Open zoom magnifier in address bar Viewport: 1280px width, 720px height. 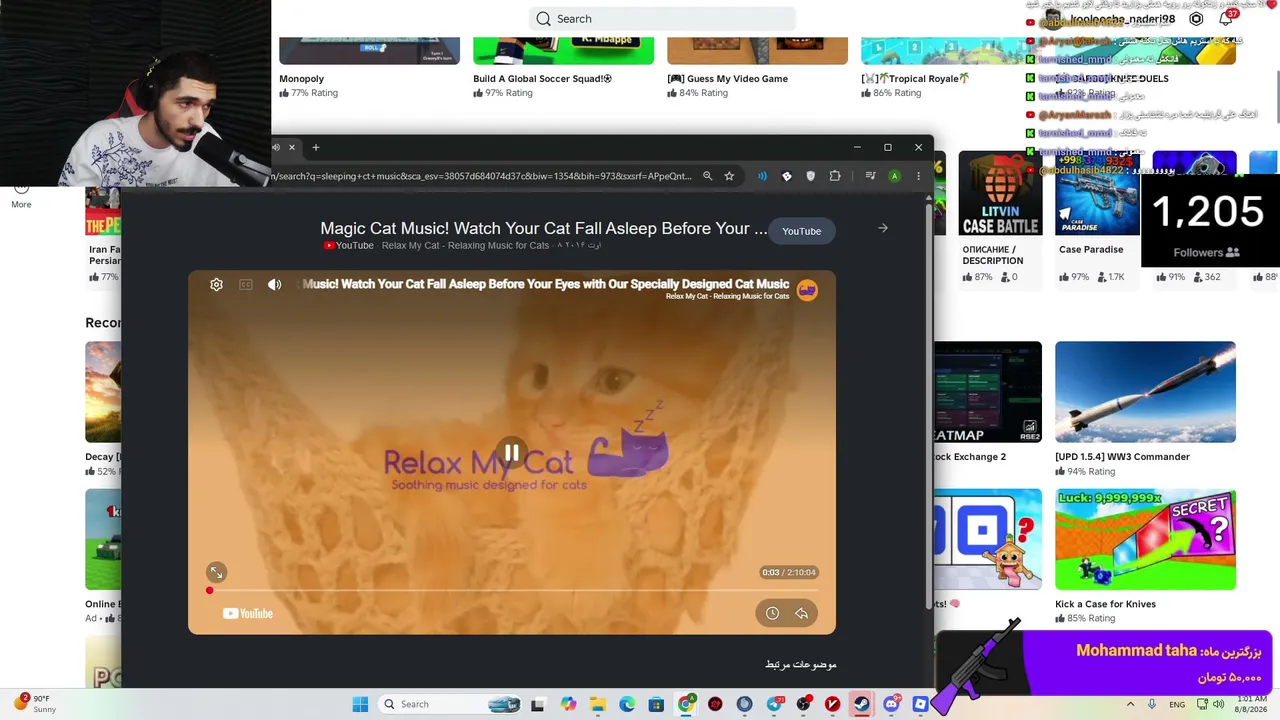[707, 176]
